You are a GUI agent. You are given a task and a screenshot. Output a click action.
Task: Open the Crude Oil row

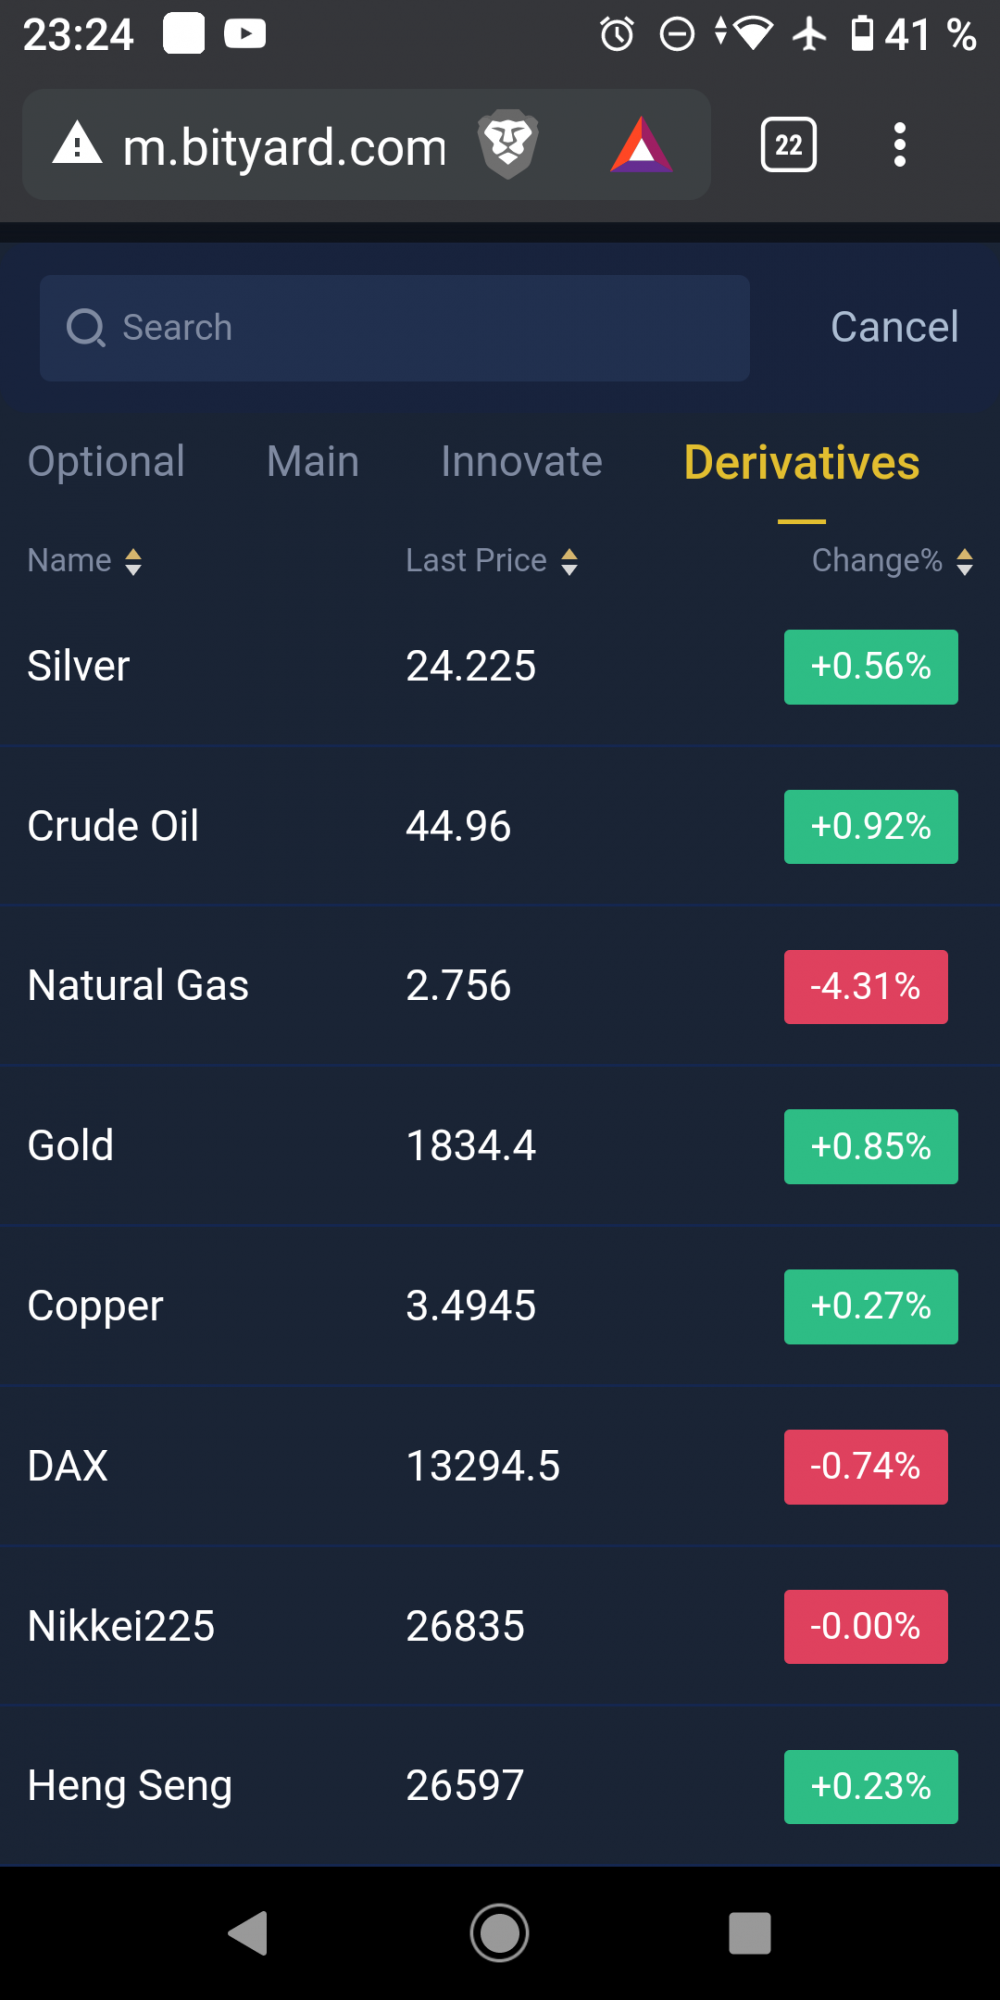pos(500,827)
